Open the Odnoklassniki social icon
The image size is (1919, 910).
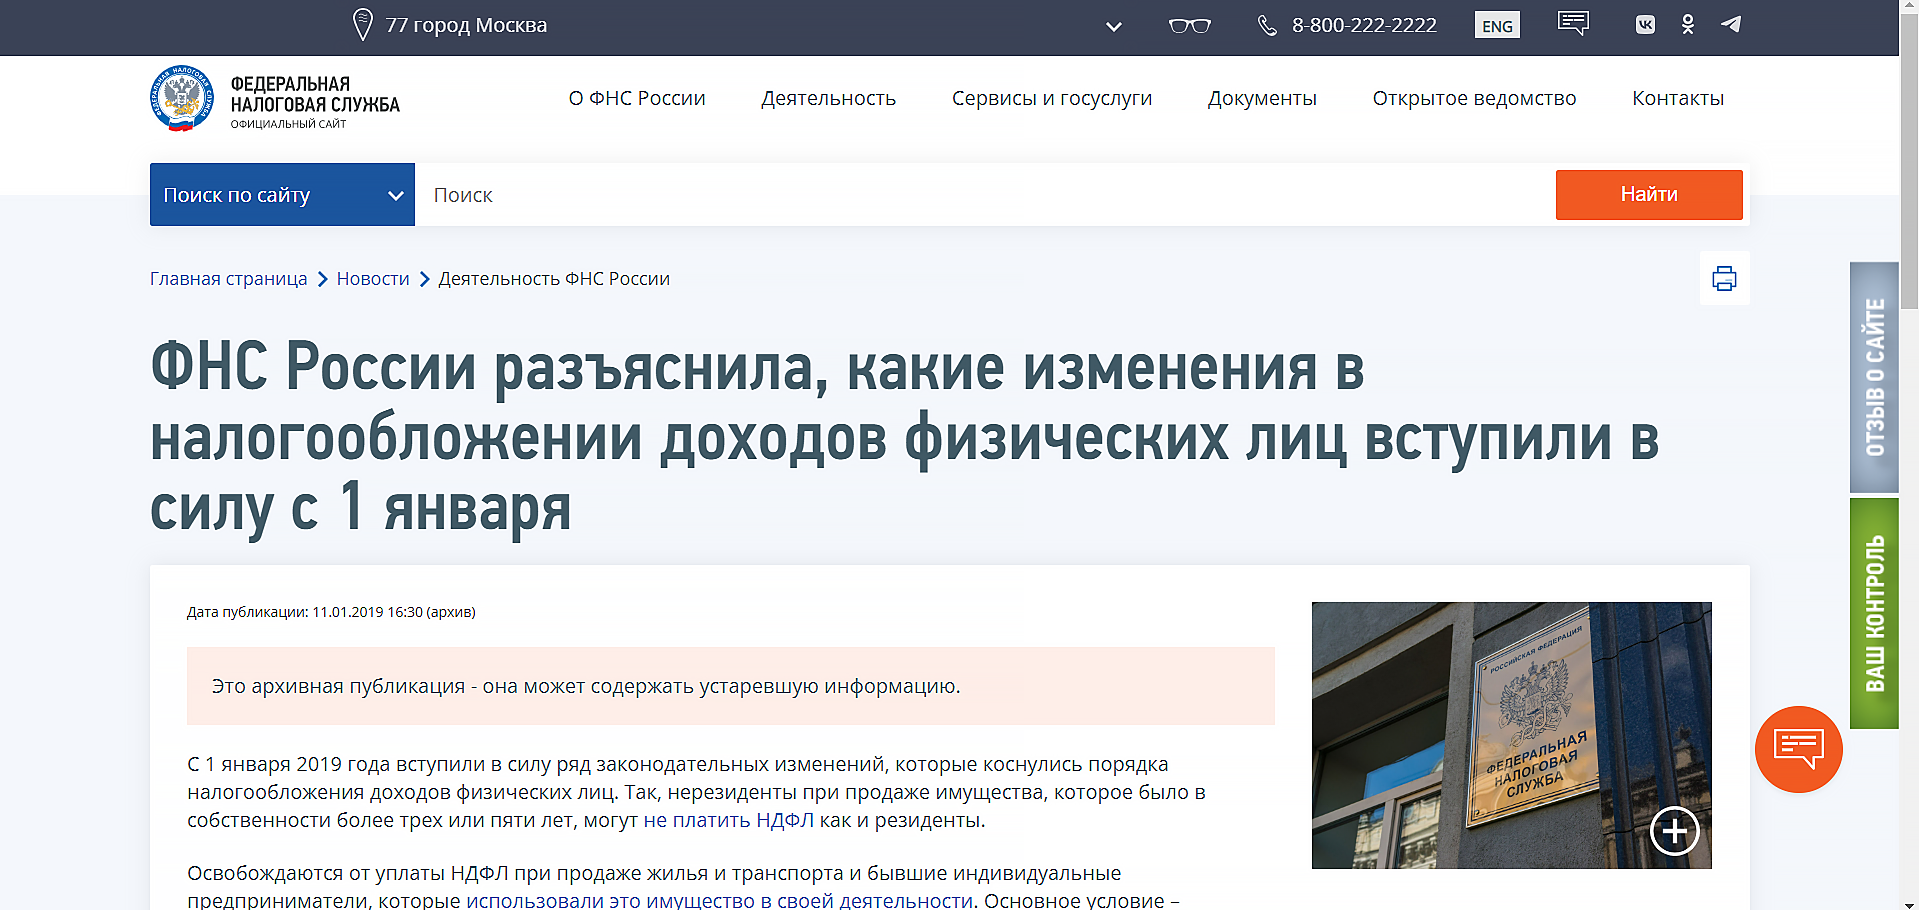1688,25
